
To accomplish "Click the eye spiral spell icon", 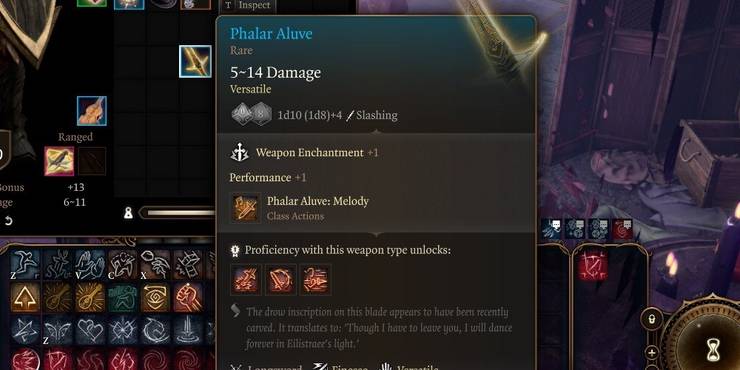I will [x=155, y=297].
